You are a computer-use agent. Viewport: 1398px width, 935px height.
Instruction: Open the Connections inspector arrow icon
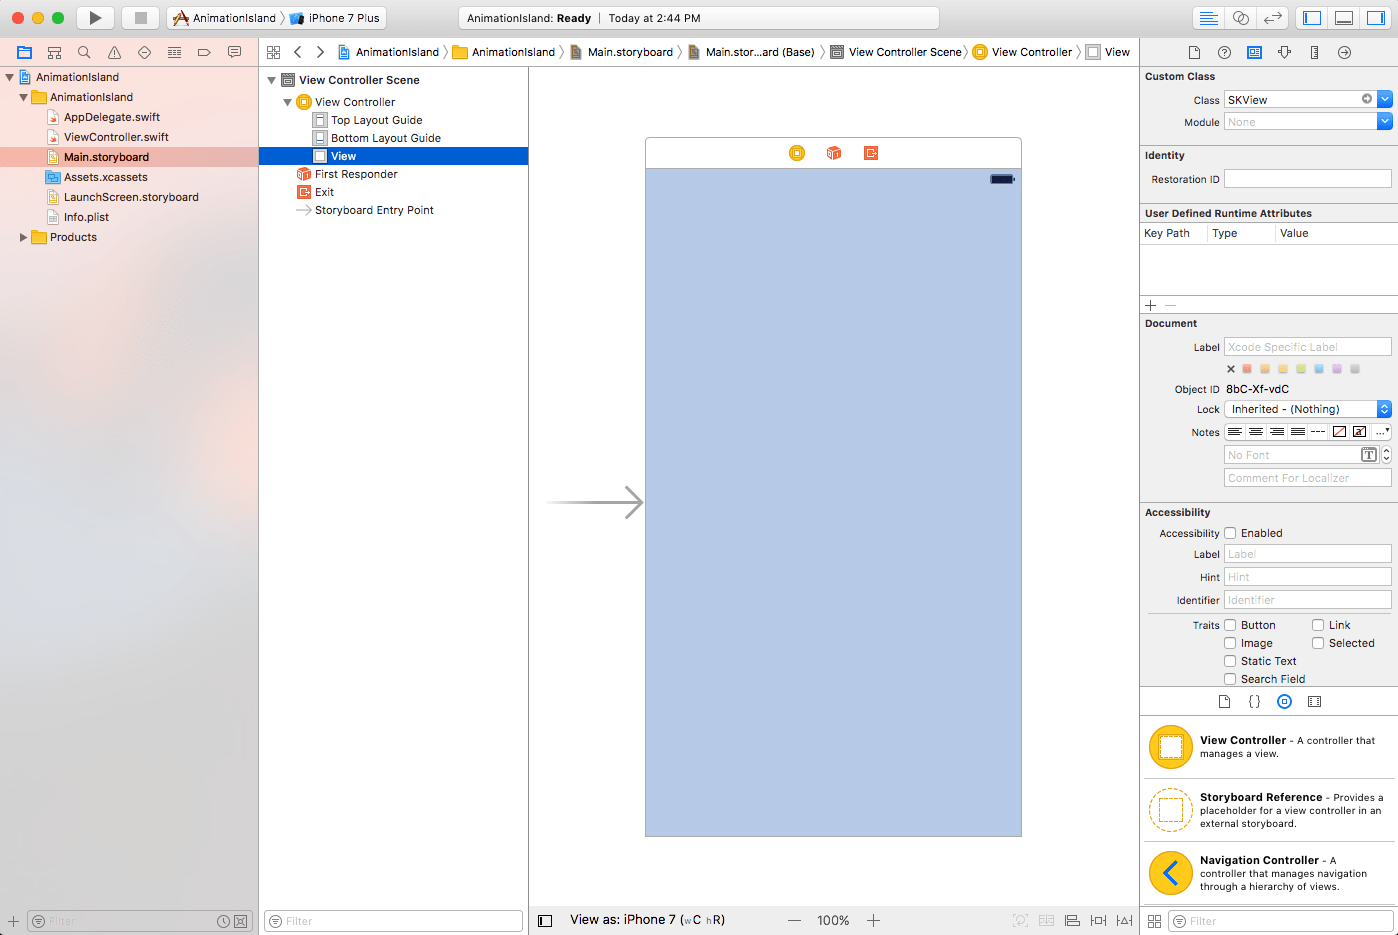pos(1344,52)
